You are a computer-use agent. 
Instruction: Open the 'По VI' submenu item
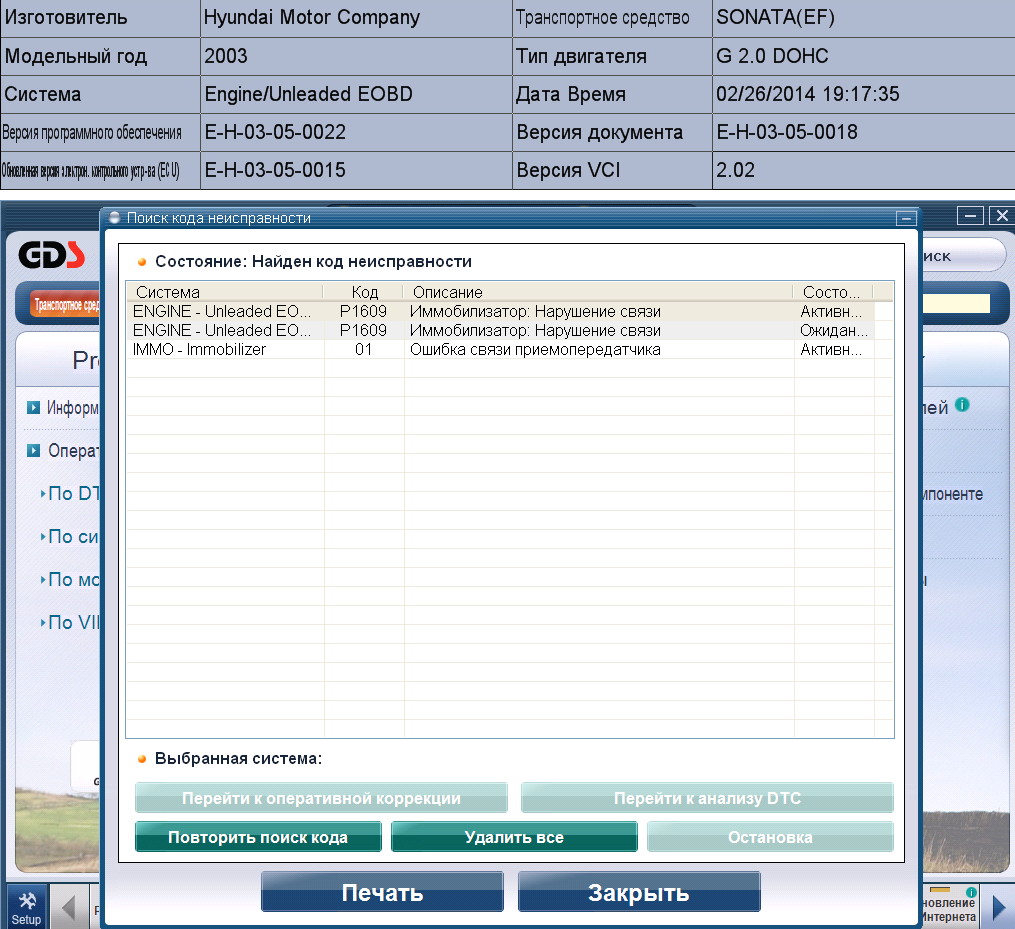[x=70, y=622]
